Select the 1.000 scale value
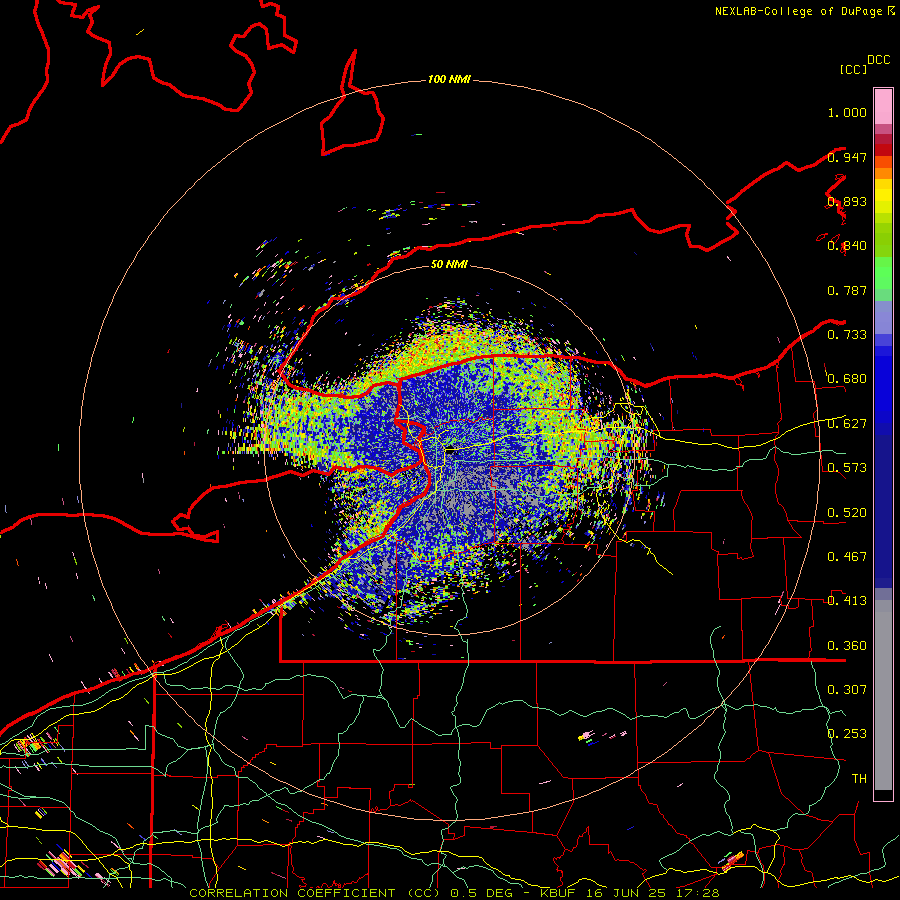 coord(847,112)
